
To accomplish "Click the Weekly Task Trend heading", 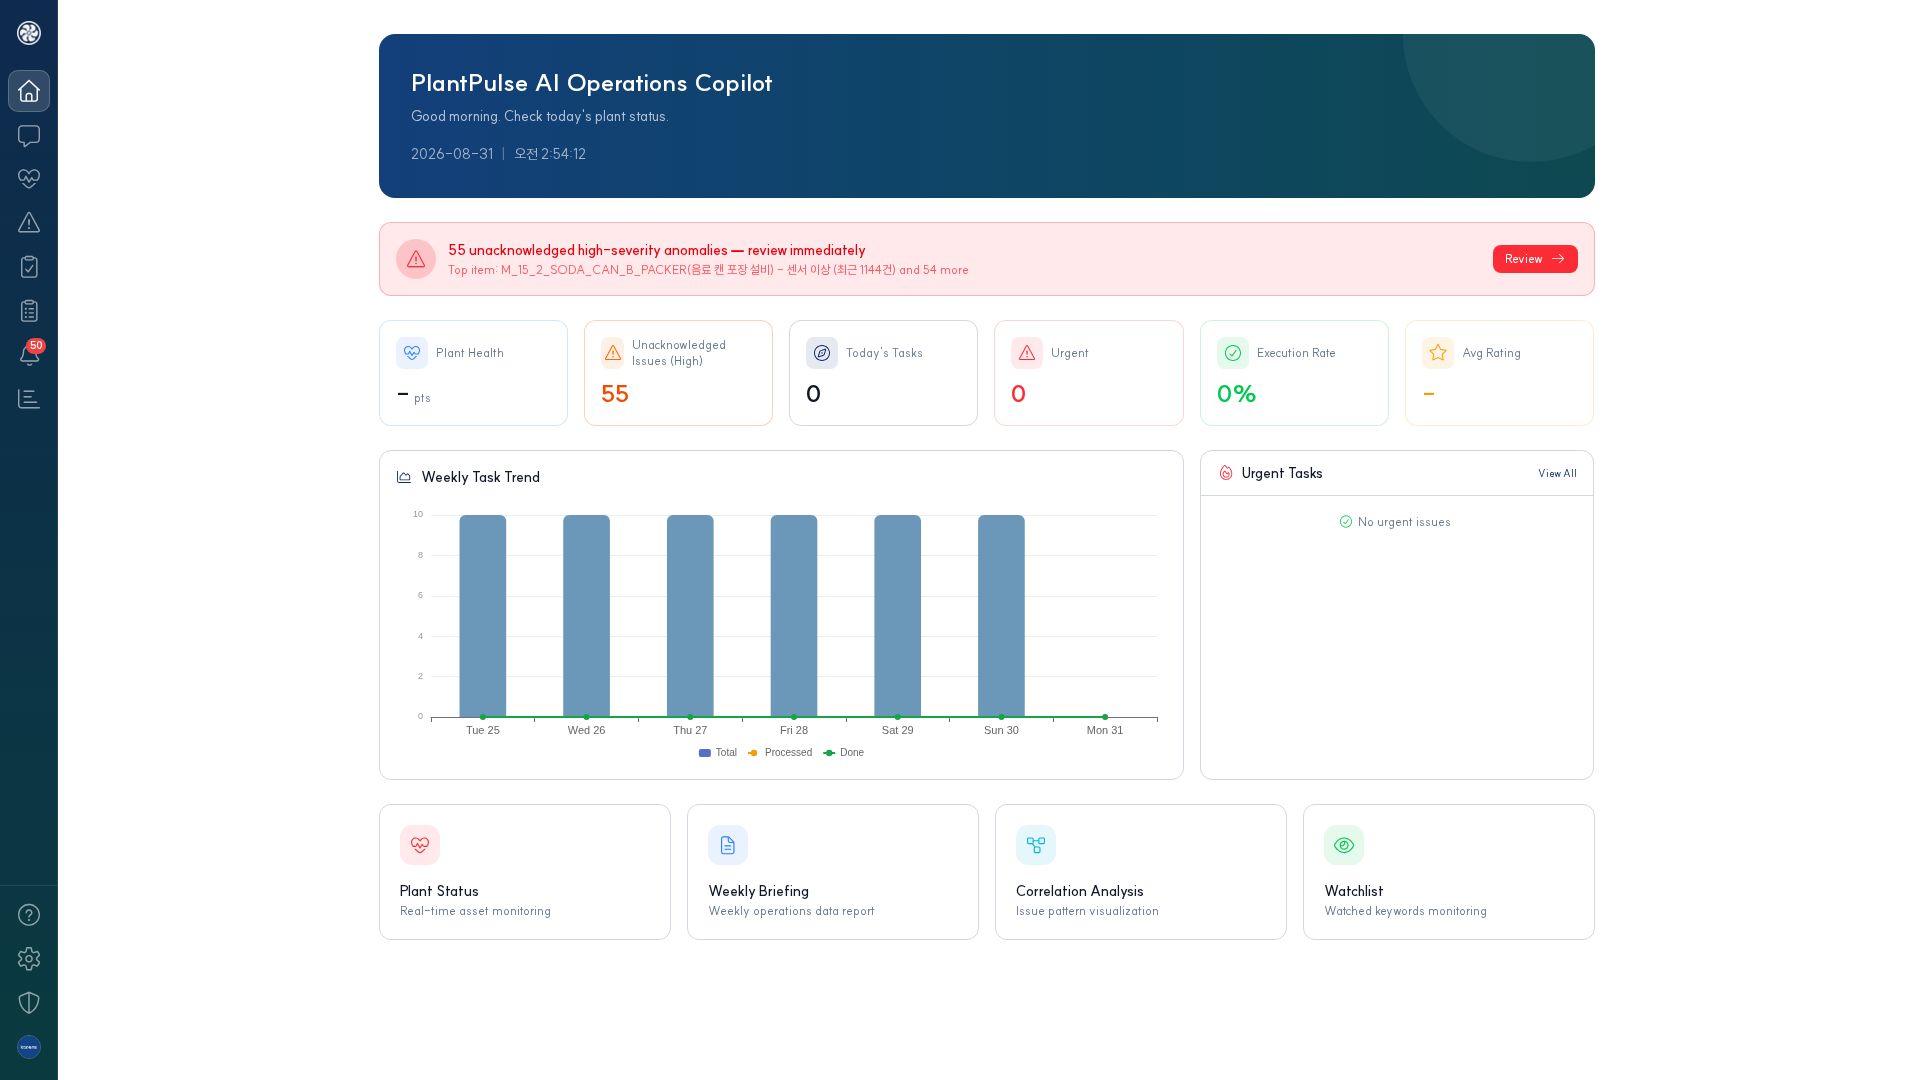I will (x=481, y=478).
